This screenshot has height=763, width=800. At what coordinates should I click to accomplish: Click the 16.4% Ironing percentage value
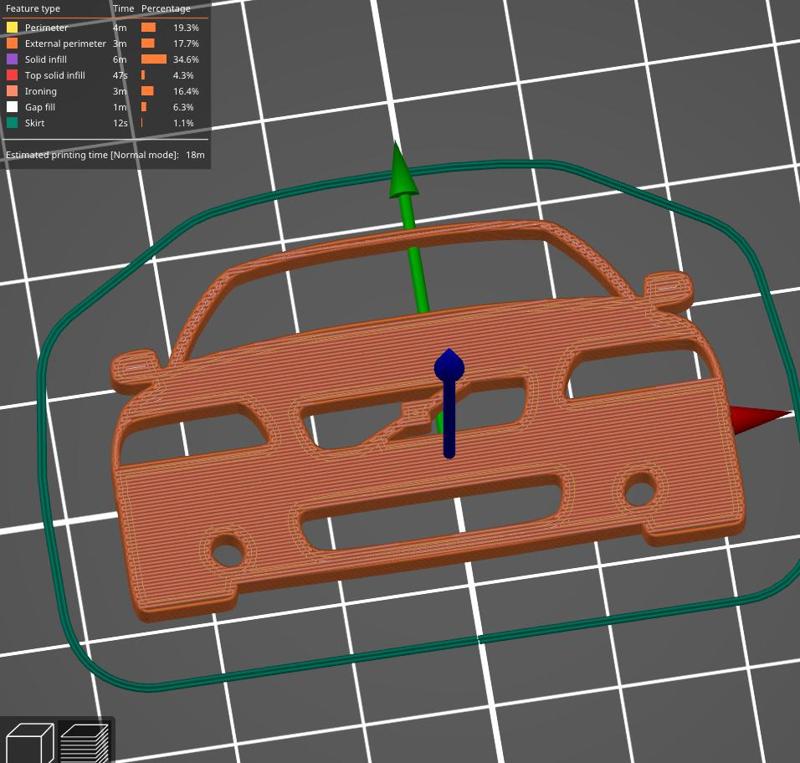coord(186,91)
